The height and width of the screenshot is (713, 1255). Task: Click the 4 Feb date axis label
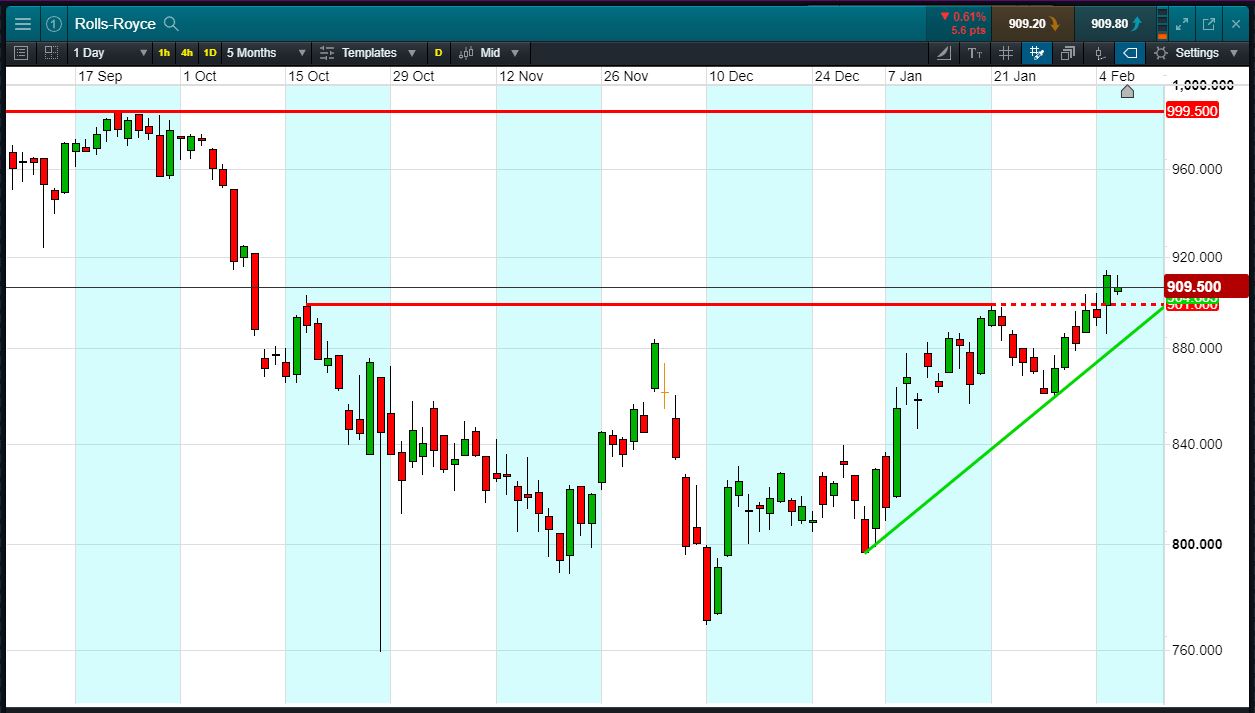click(1117, 76)
